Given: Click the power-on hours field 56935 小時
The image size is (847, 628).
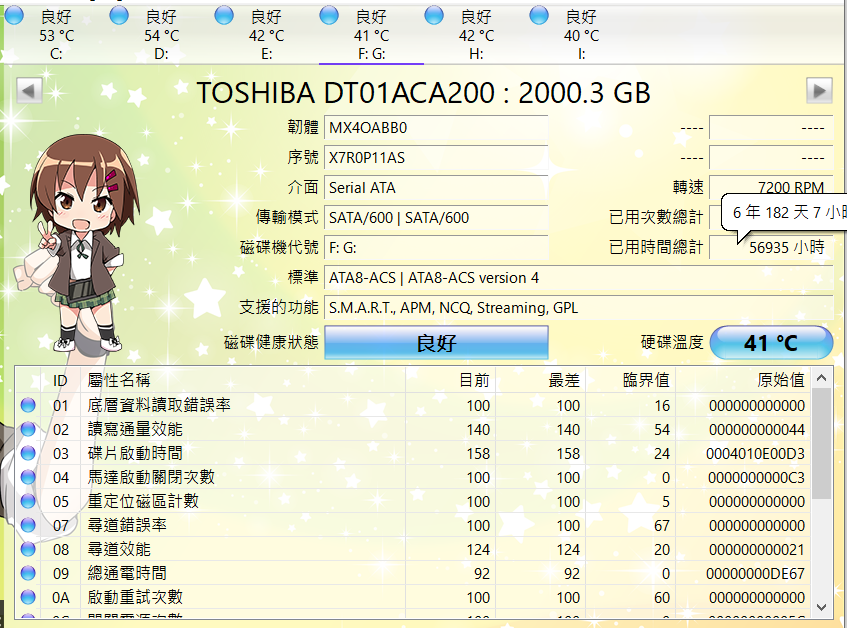Looking at the screenshot, I should coord(771,248).
